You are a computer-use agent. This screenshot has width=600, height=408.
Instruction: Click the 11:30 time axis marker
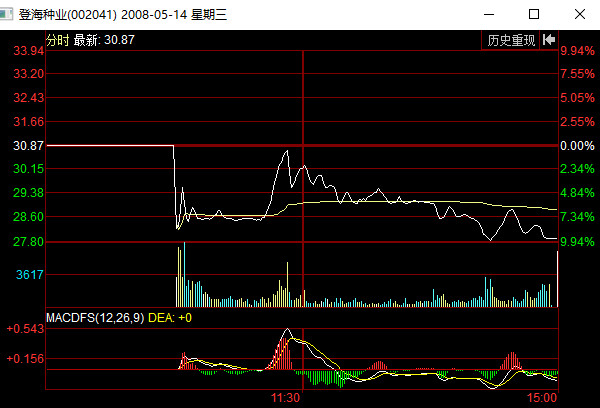pyautogui.click(x=286, y=398)
